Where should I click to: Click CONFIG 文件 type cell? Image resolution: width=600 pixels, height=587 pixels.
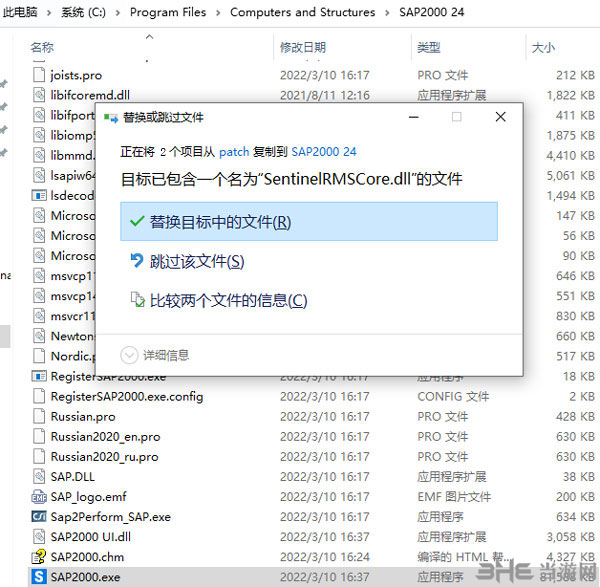(x=453, y=396)
